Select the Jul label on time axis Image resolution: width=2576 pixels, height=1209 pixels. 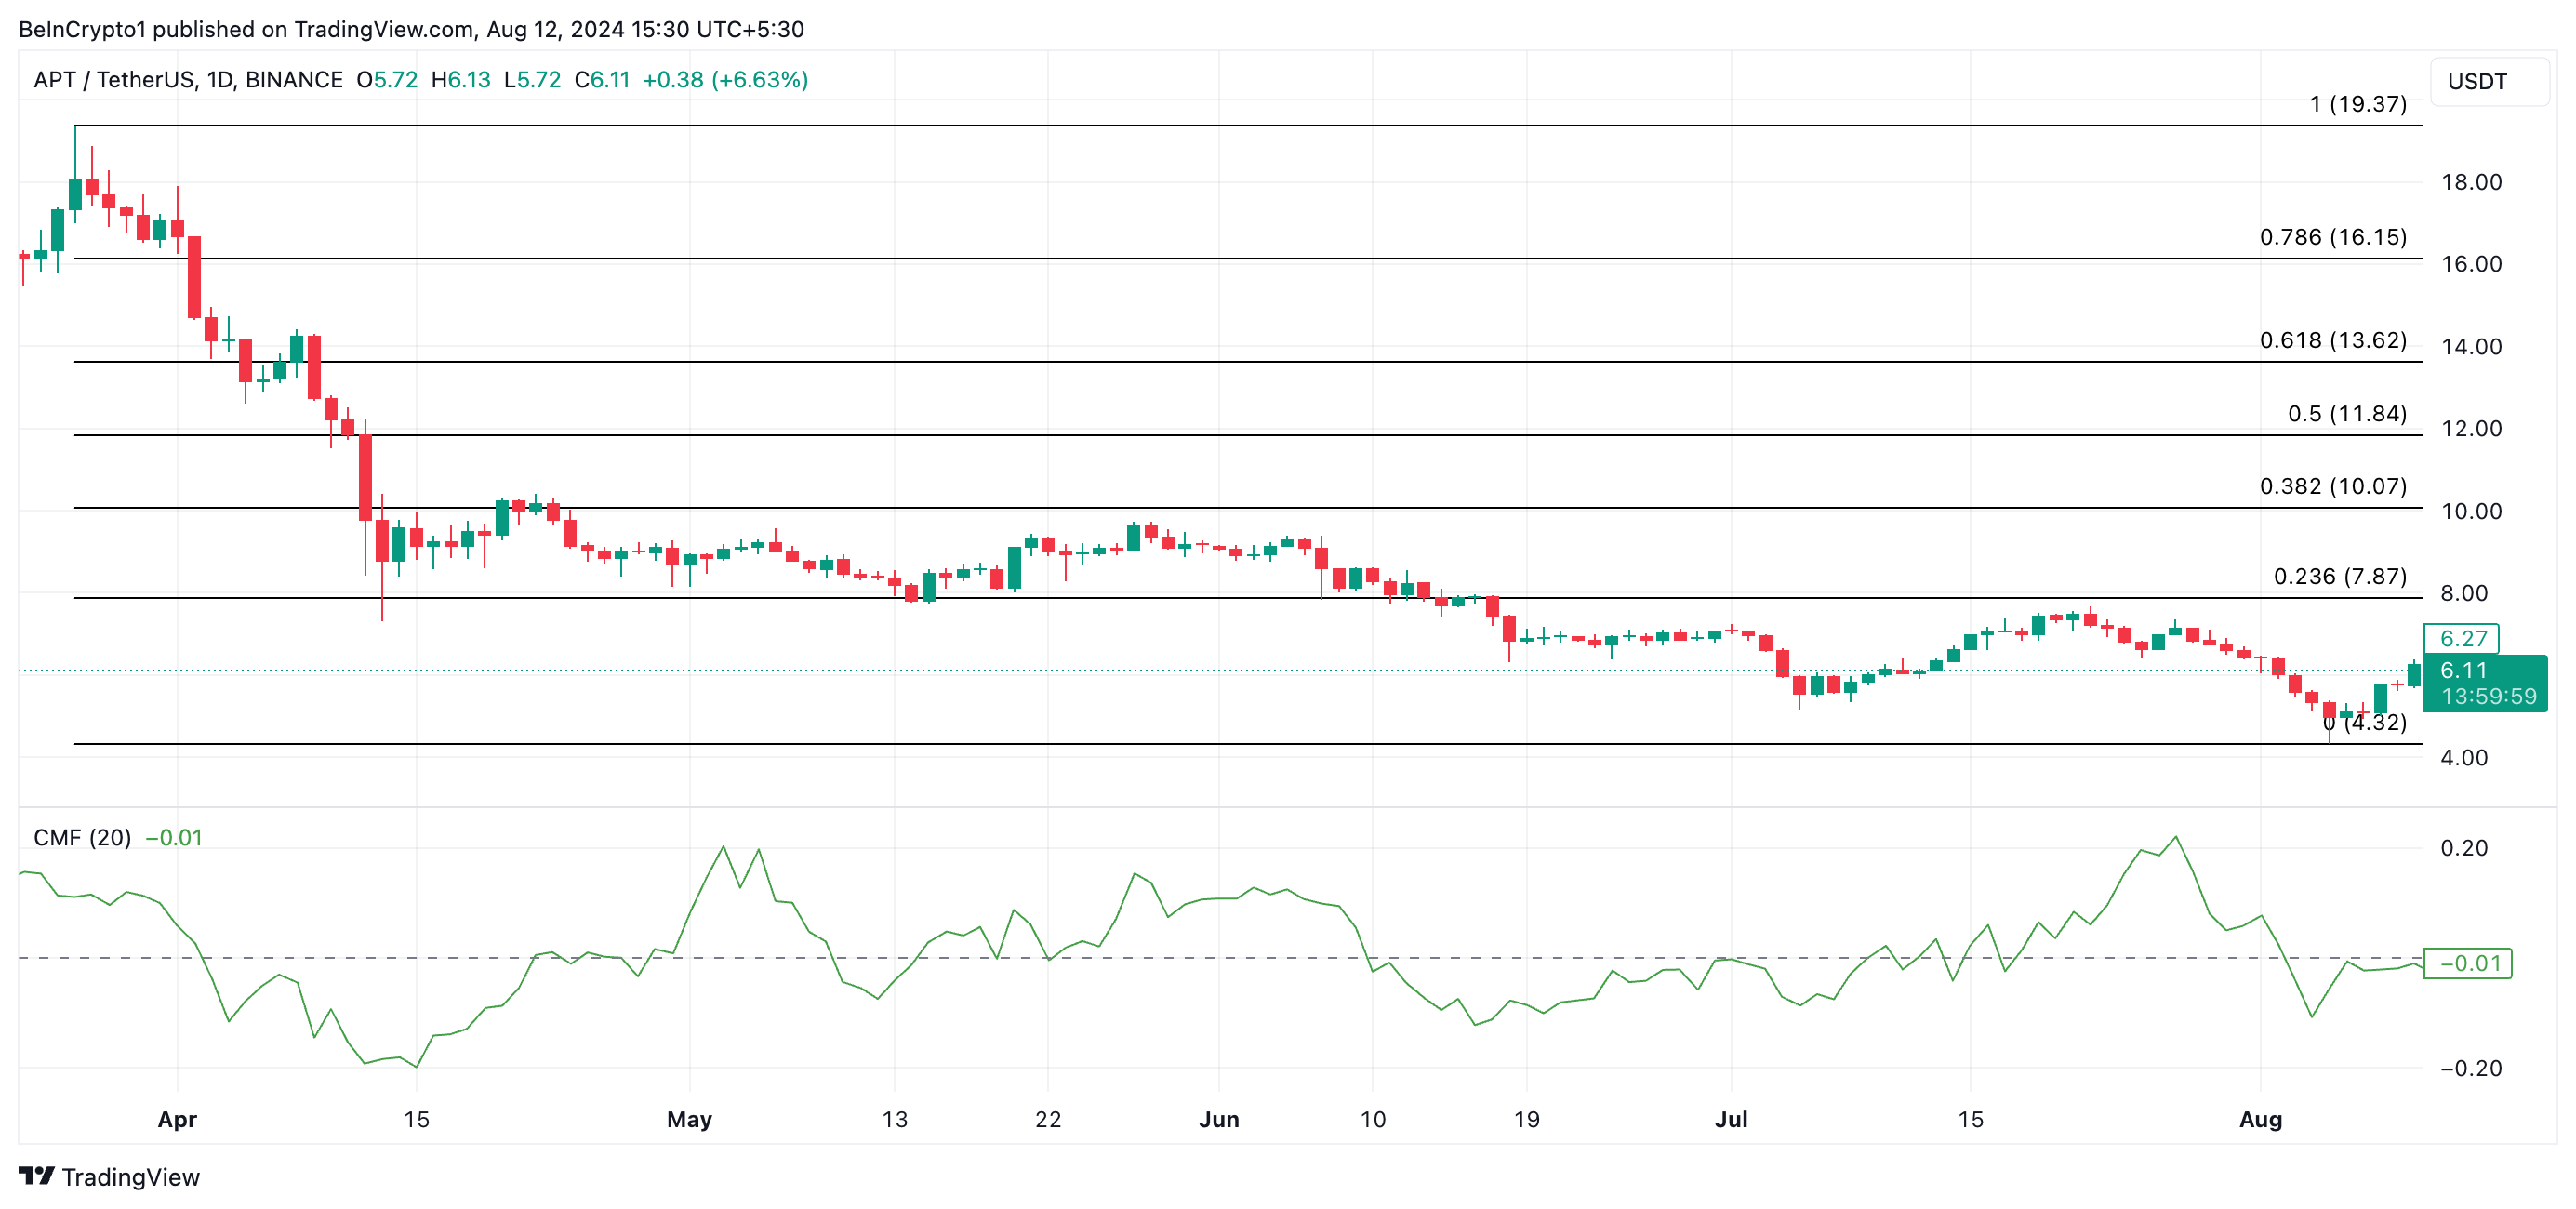1730,1121
